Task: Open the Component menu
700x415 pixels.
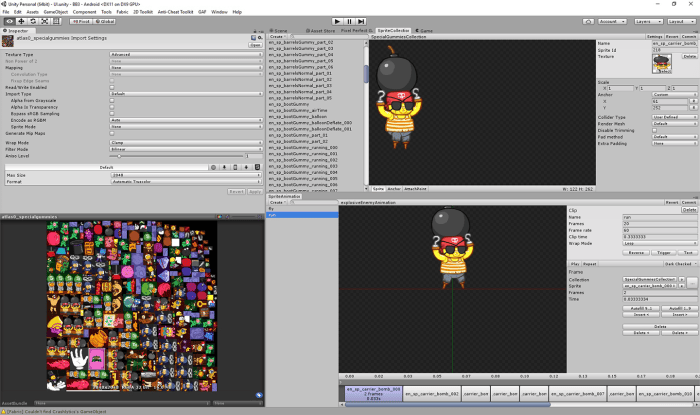Action: click(84, 12)
